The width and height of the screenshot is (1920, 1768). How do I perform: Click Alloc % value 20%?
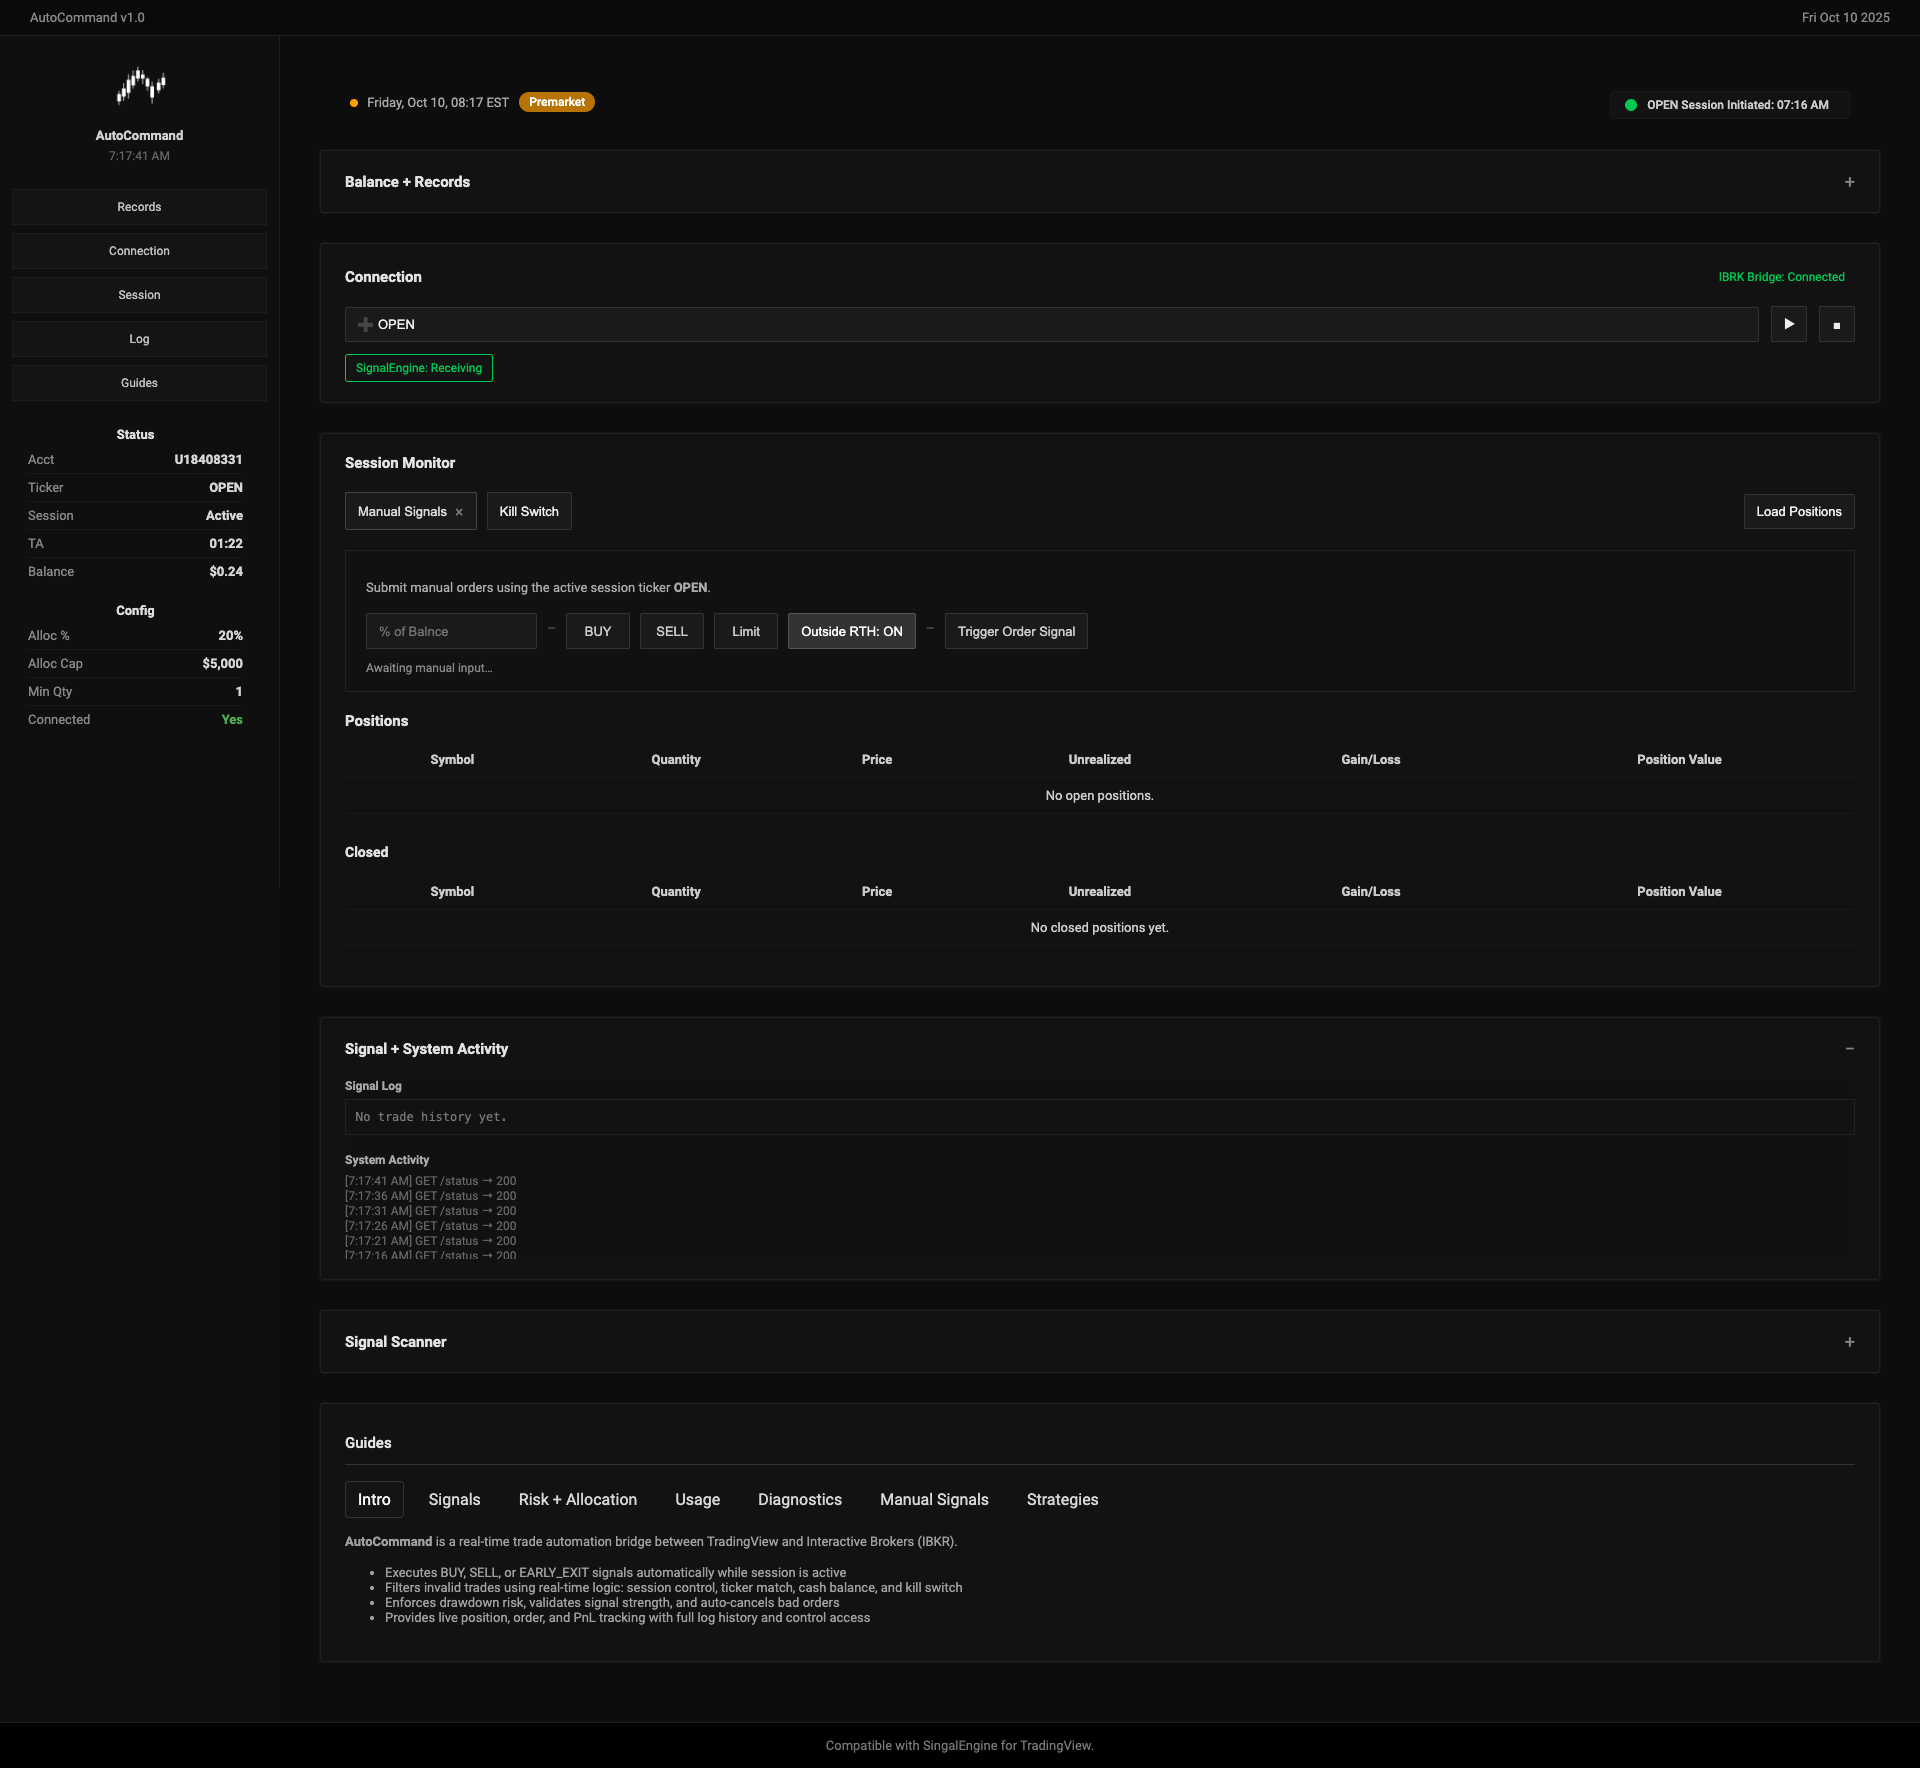[x=230, y=636]
